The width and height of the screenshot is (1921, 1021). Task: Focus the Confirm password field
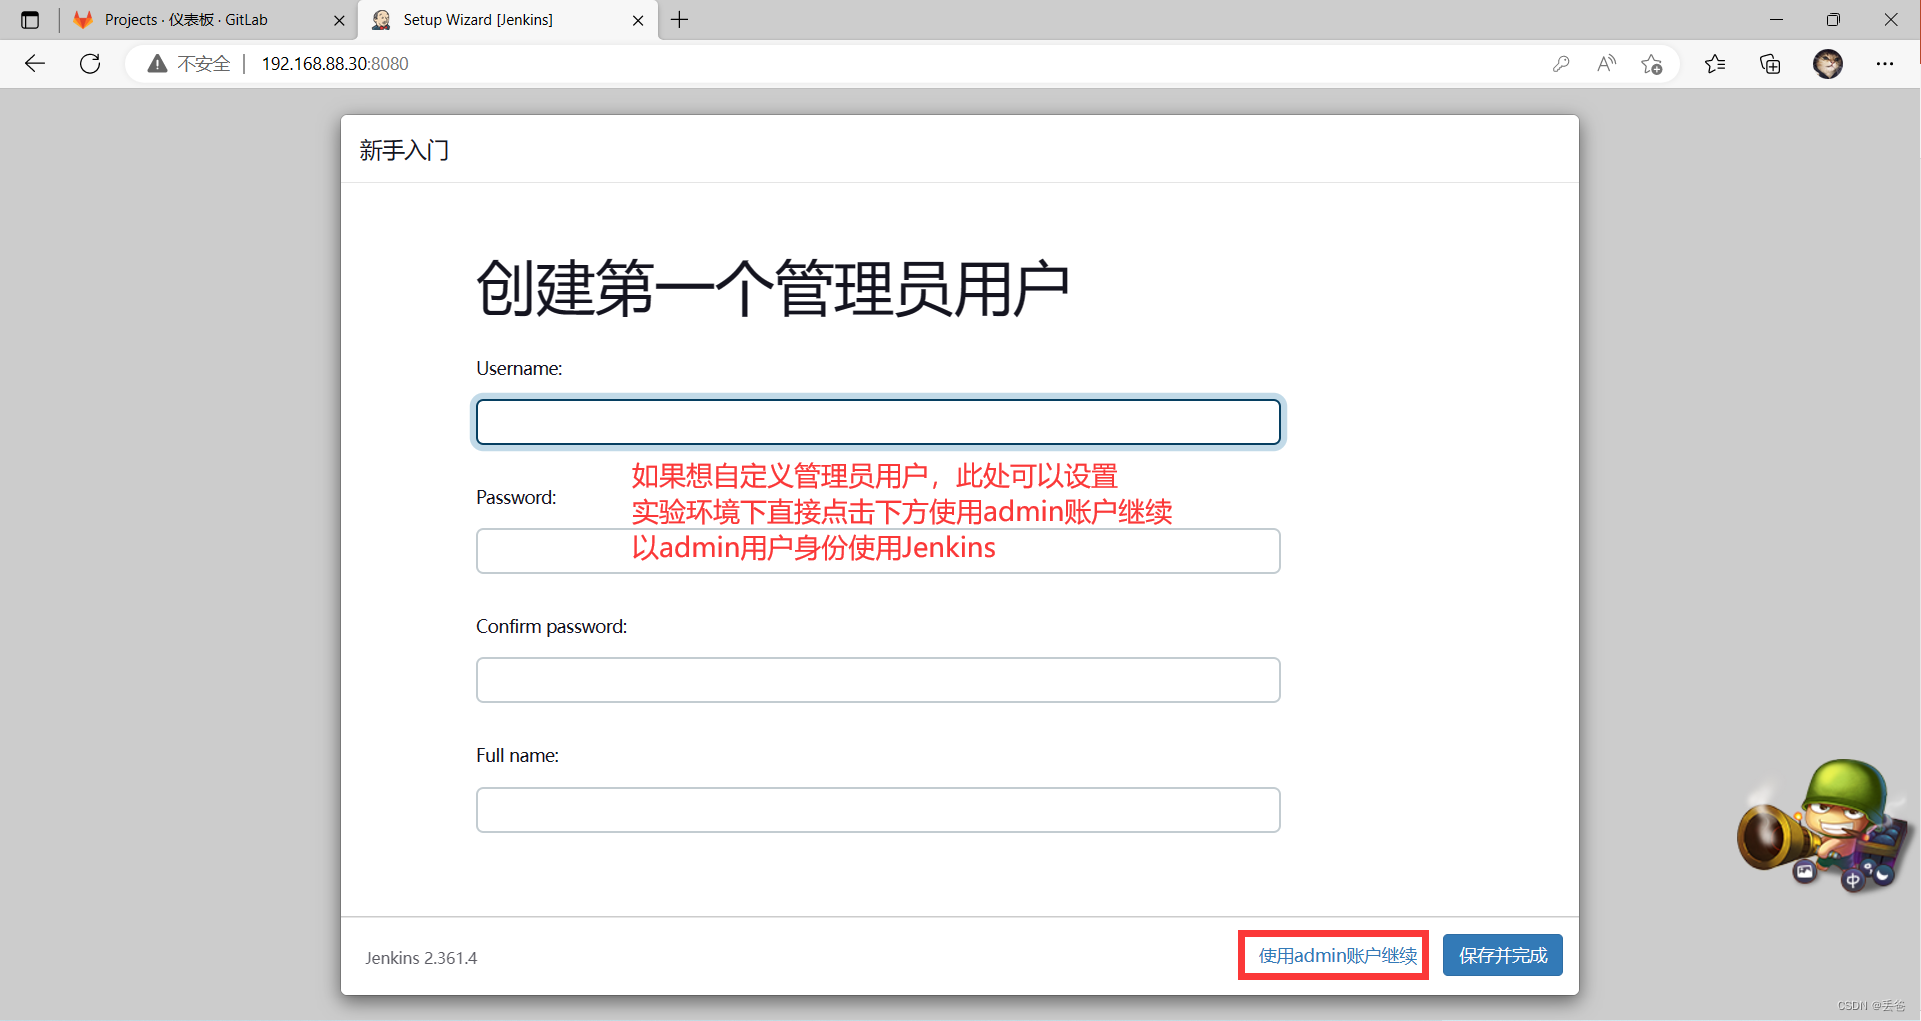coord(878,680)
